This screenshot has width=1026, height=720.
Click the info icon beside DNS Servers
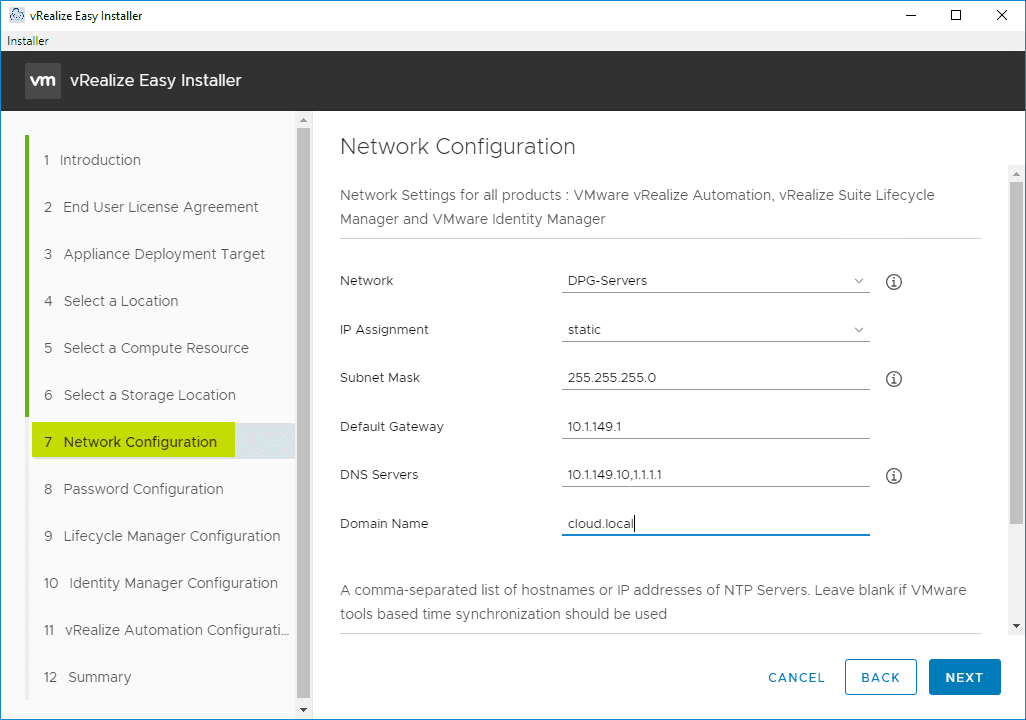click(894, 476)
